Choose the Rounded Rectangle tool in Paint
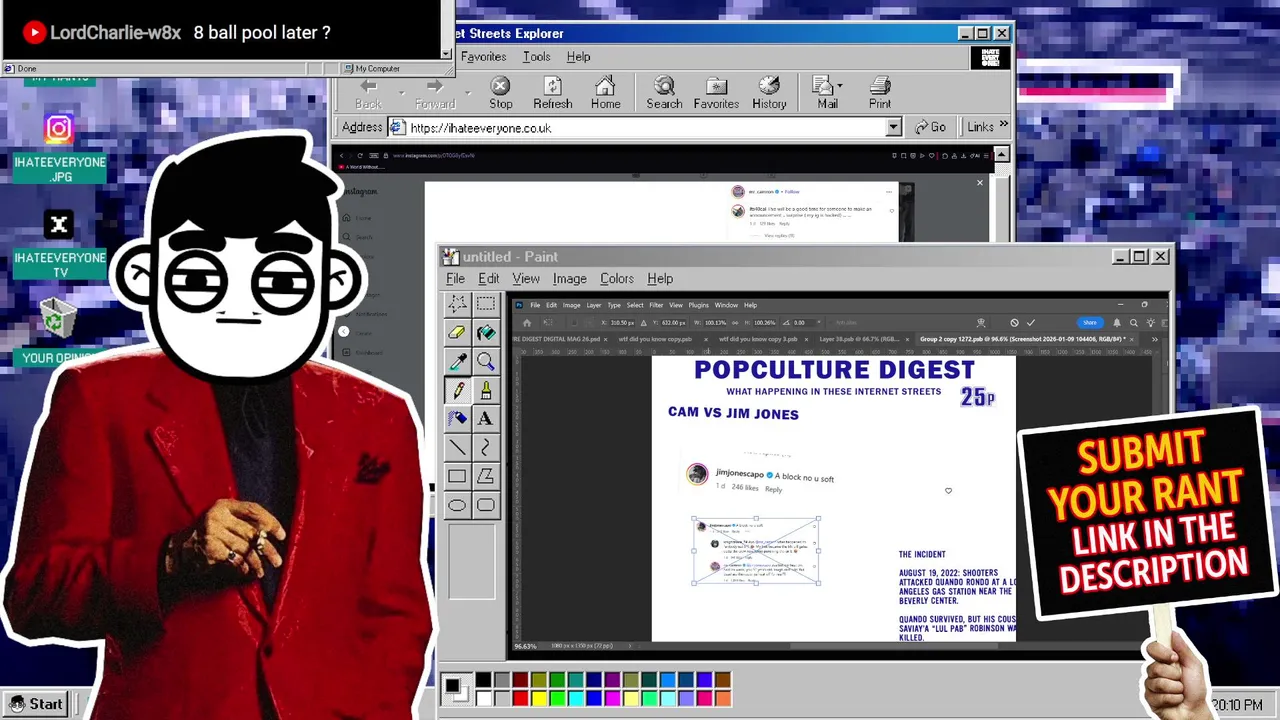The image size is (1280, 720). click(486, 505)
